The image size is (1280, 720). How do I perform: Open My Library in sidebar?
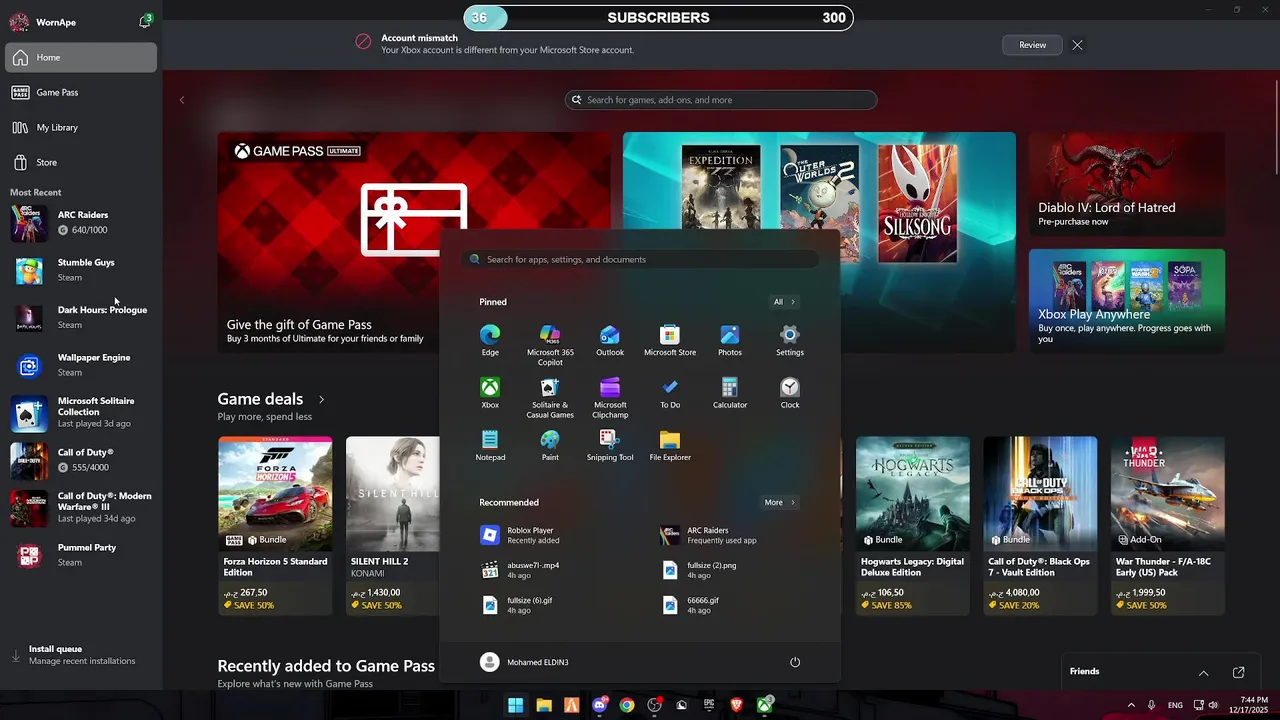(81, 127)
